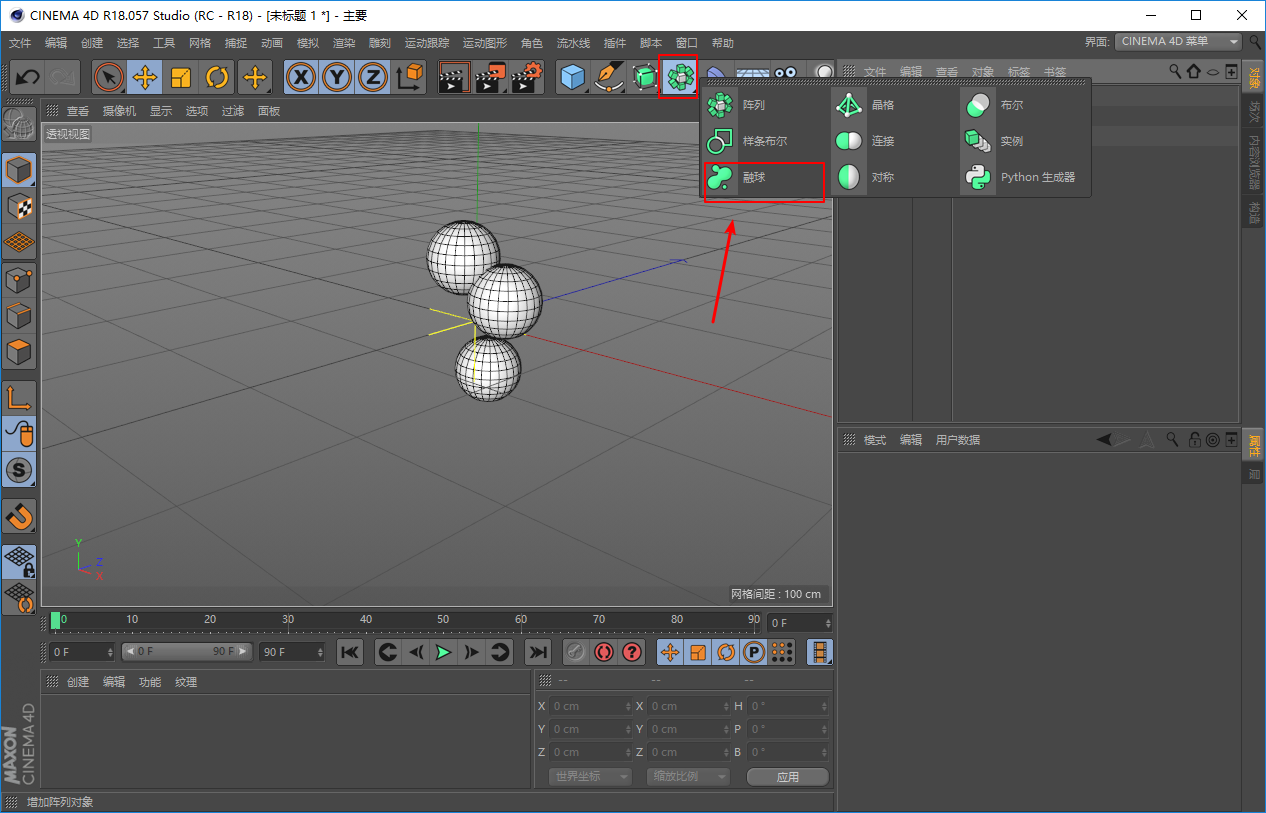The image size is (1266, 813).
Task: Click the preview range 0 F–90 F slider
Action: [x=188, y=652]
